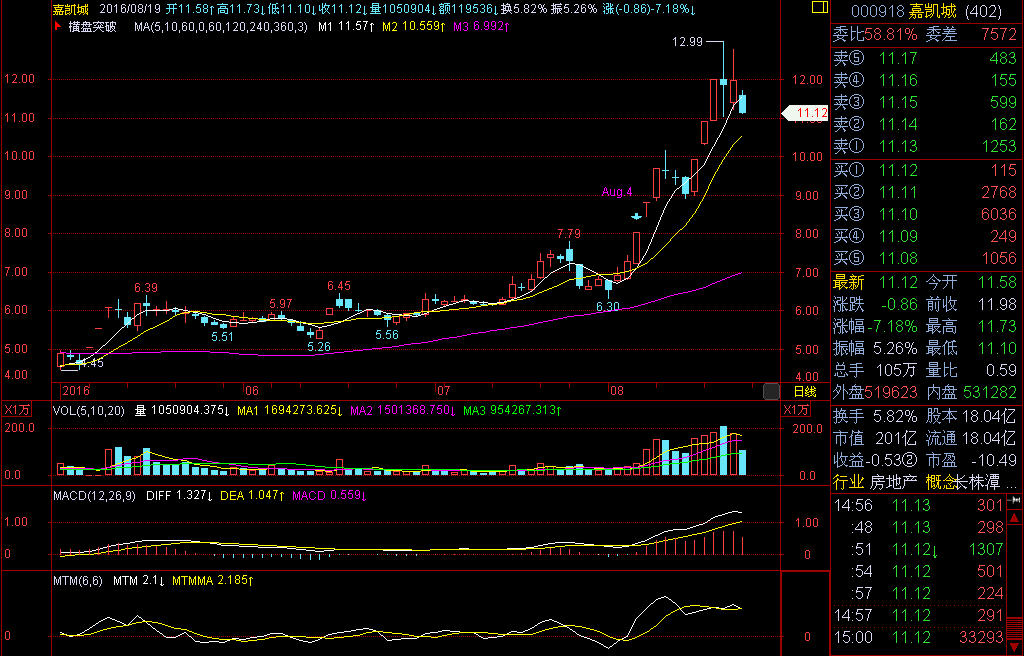
Task: Open the 日线 period selector
Action: [x=805, y=391]
